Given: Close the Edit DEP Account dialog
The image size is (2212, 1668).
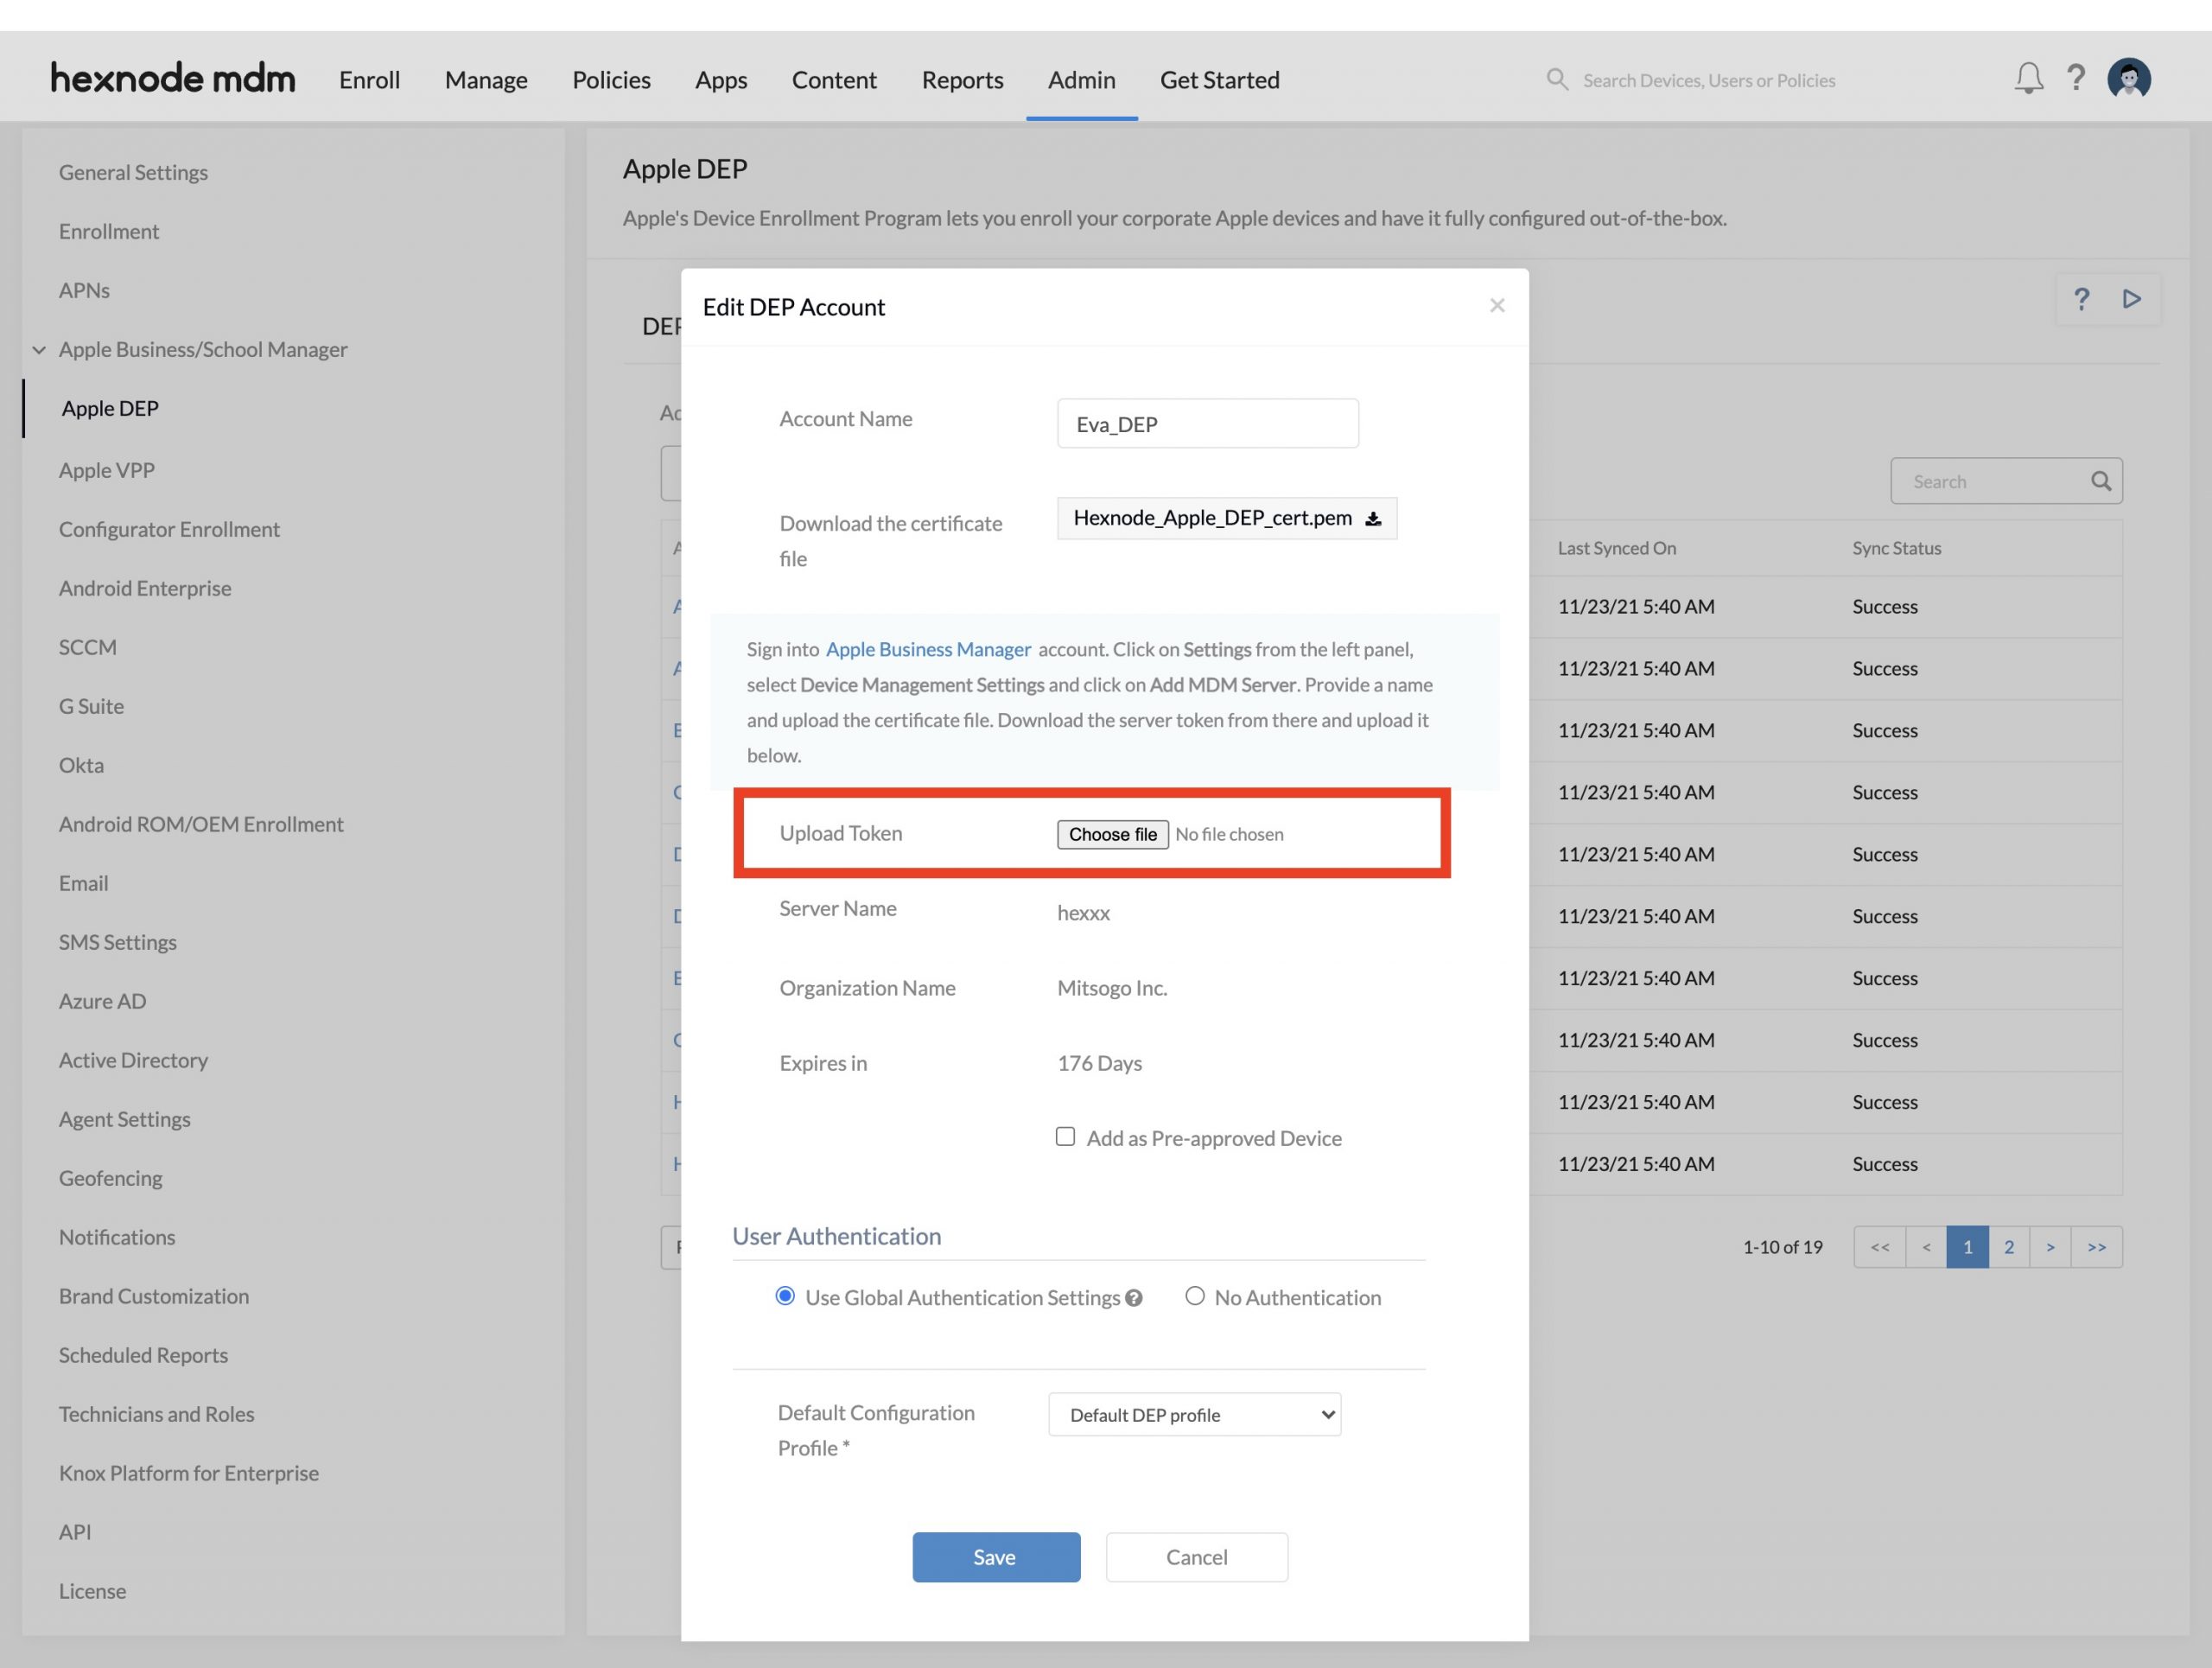Looking at the screenshot, I should pyautogui.click(x=1496, y=305).
